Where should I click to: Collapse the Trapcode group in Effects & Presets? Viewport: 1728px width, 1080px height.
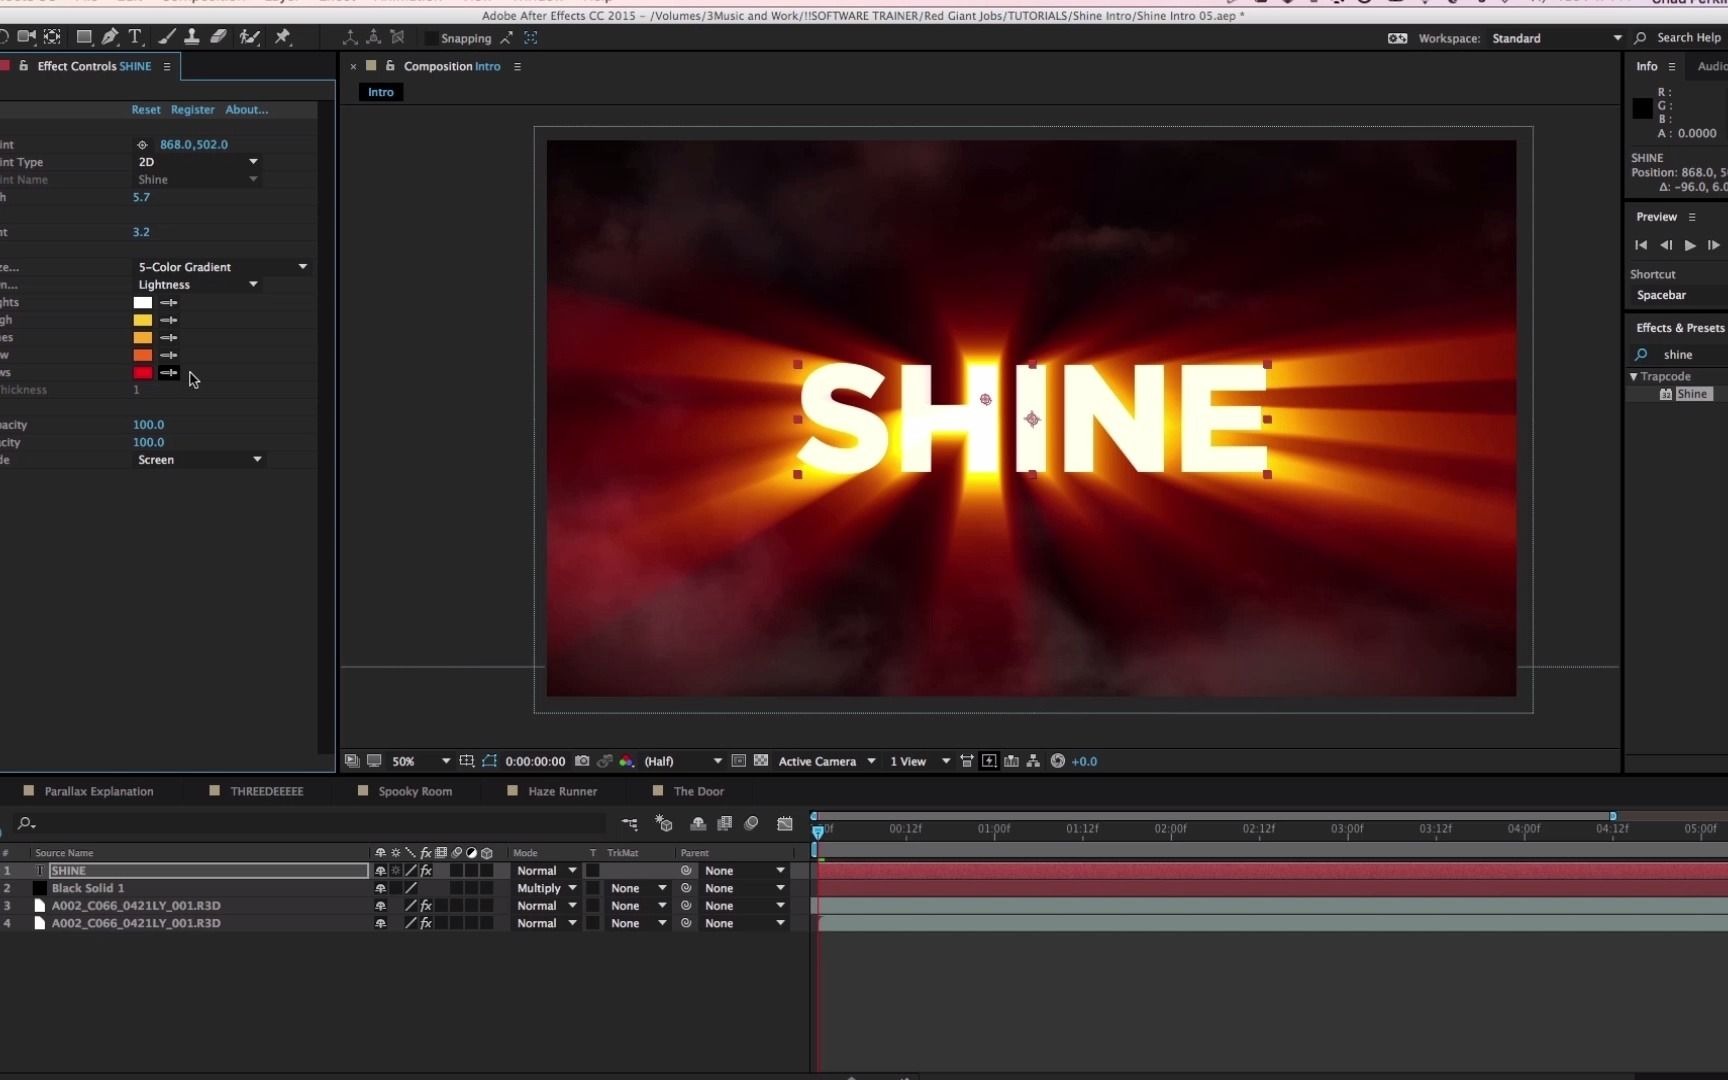pos(1634,376)
